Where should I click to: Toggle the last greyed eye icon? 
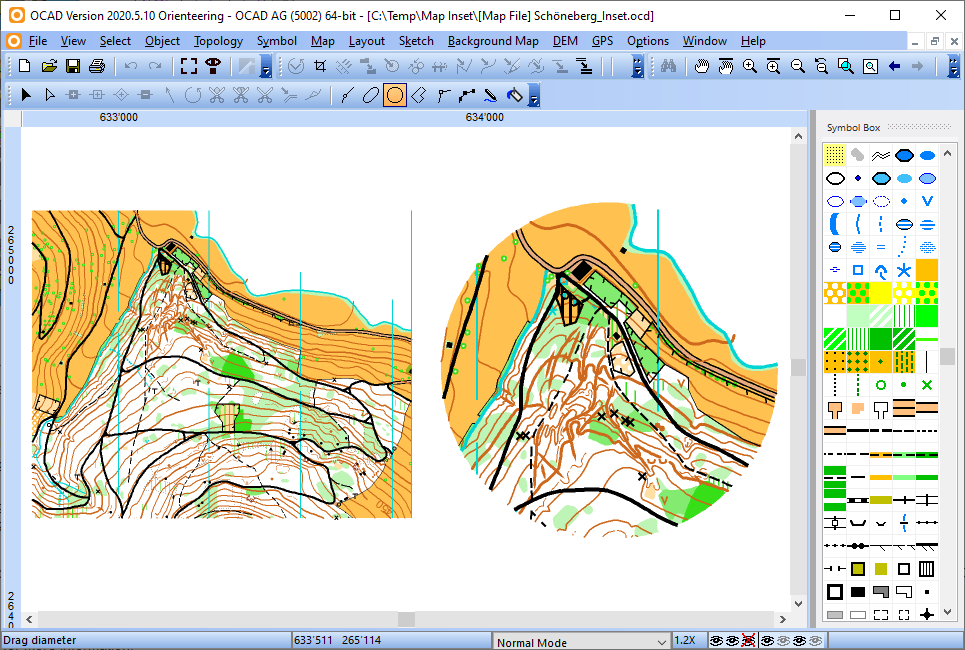(815, 641)
